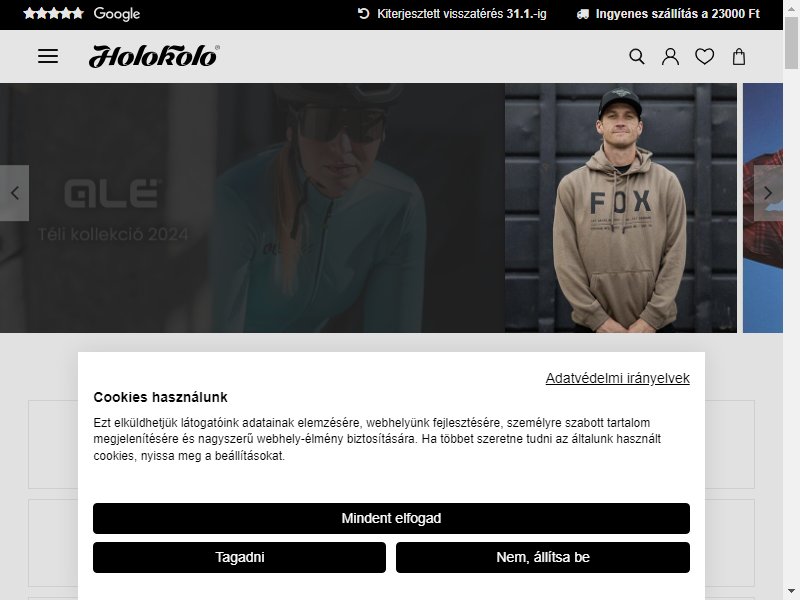Click the delivery truck icon
The width and height of the screenshot is (800, 600).
583,14
